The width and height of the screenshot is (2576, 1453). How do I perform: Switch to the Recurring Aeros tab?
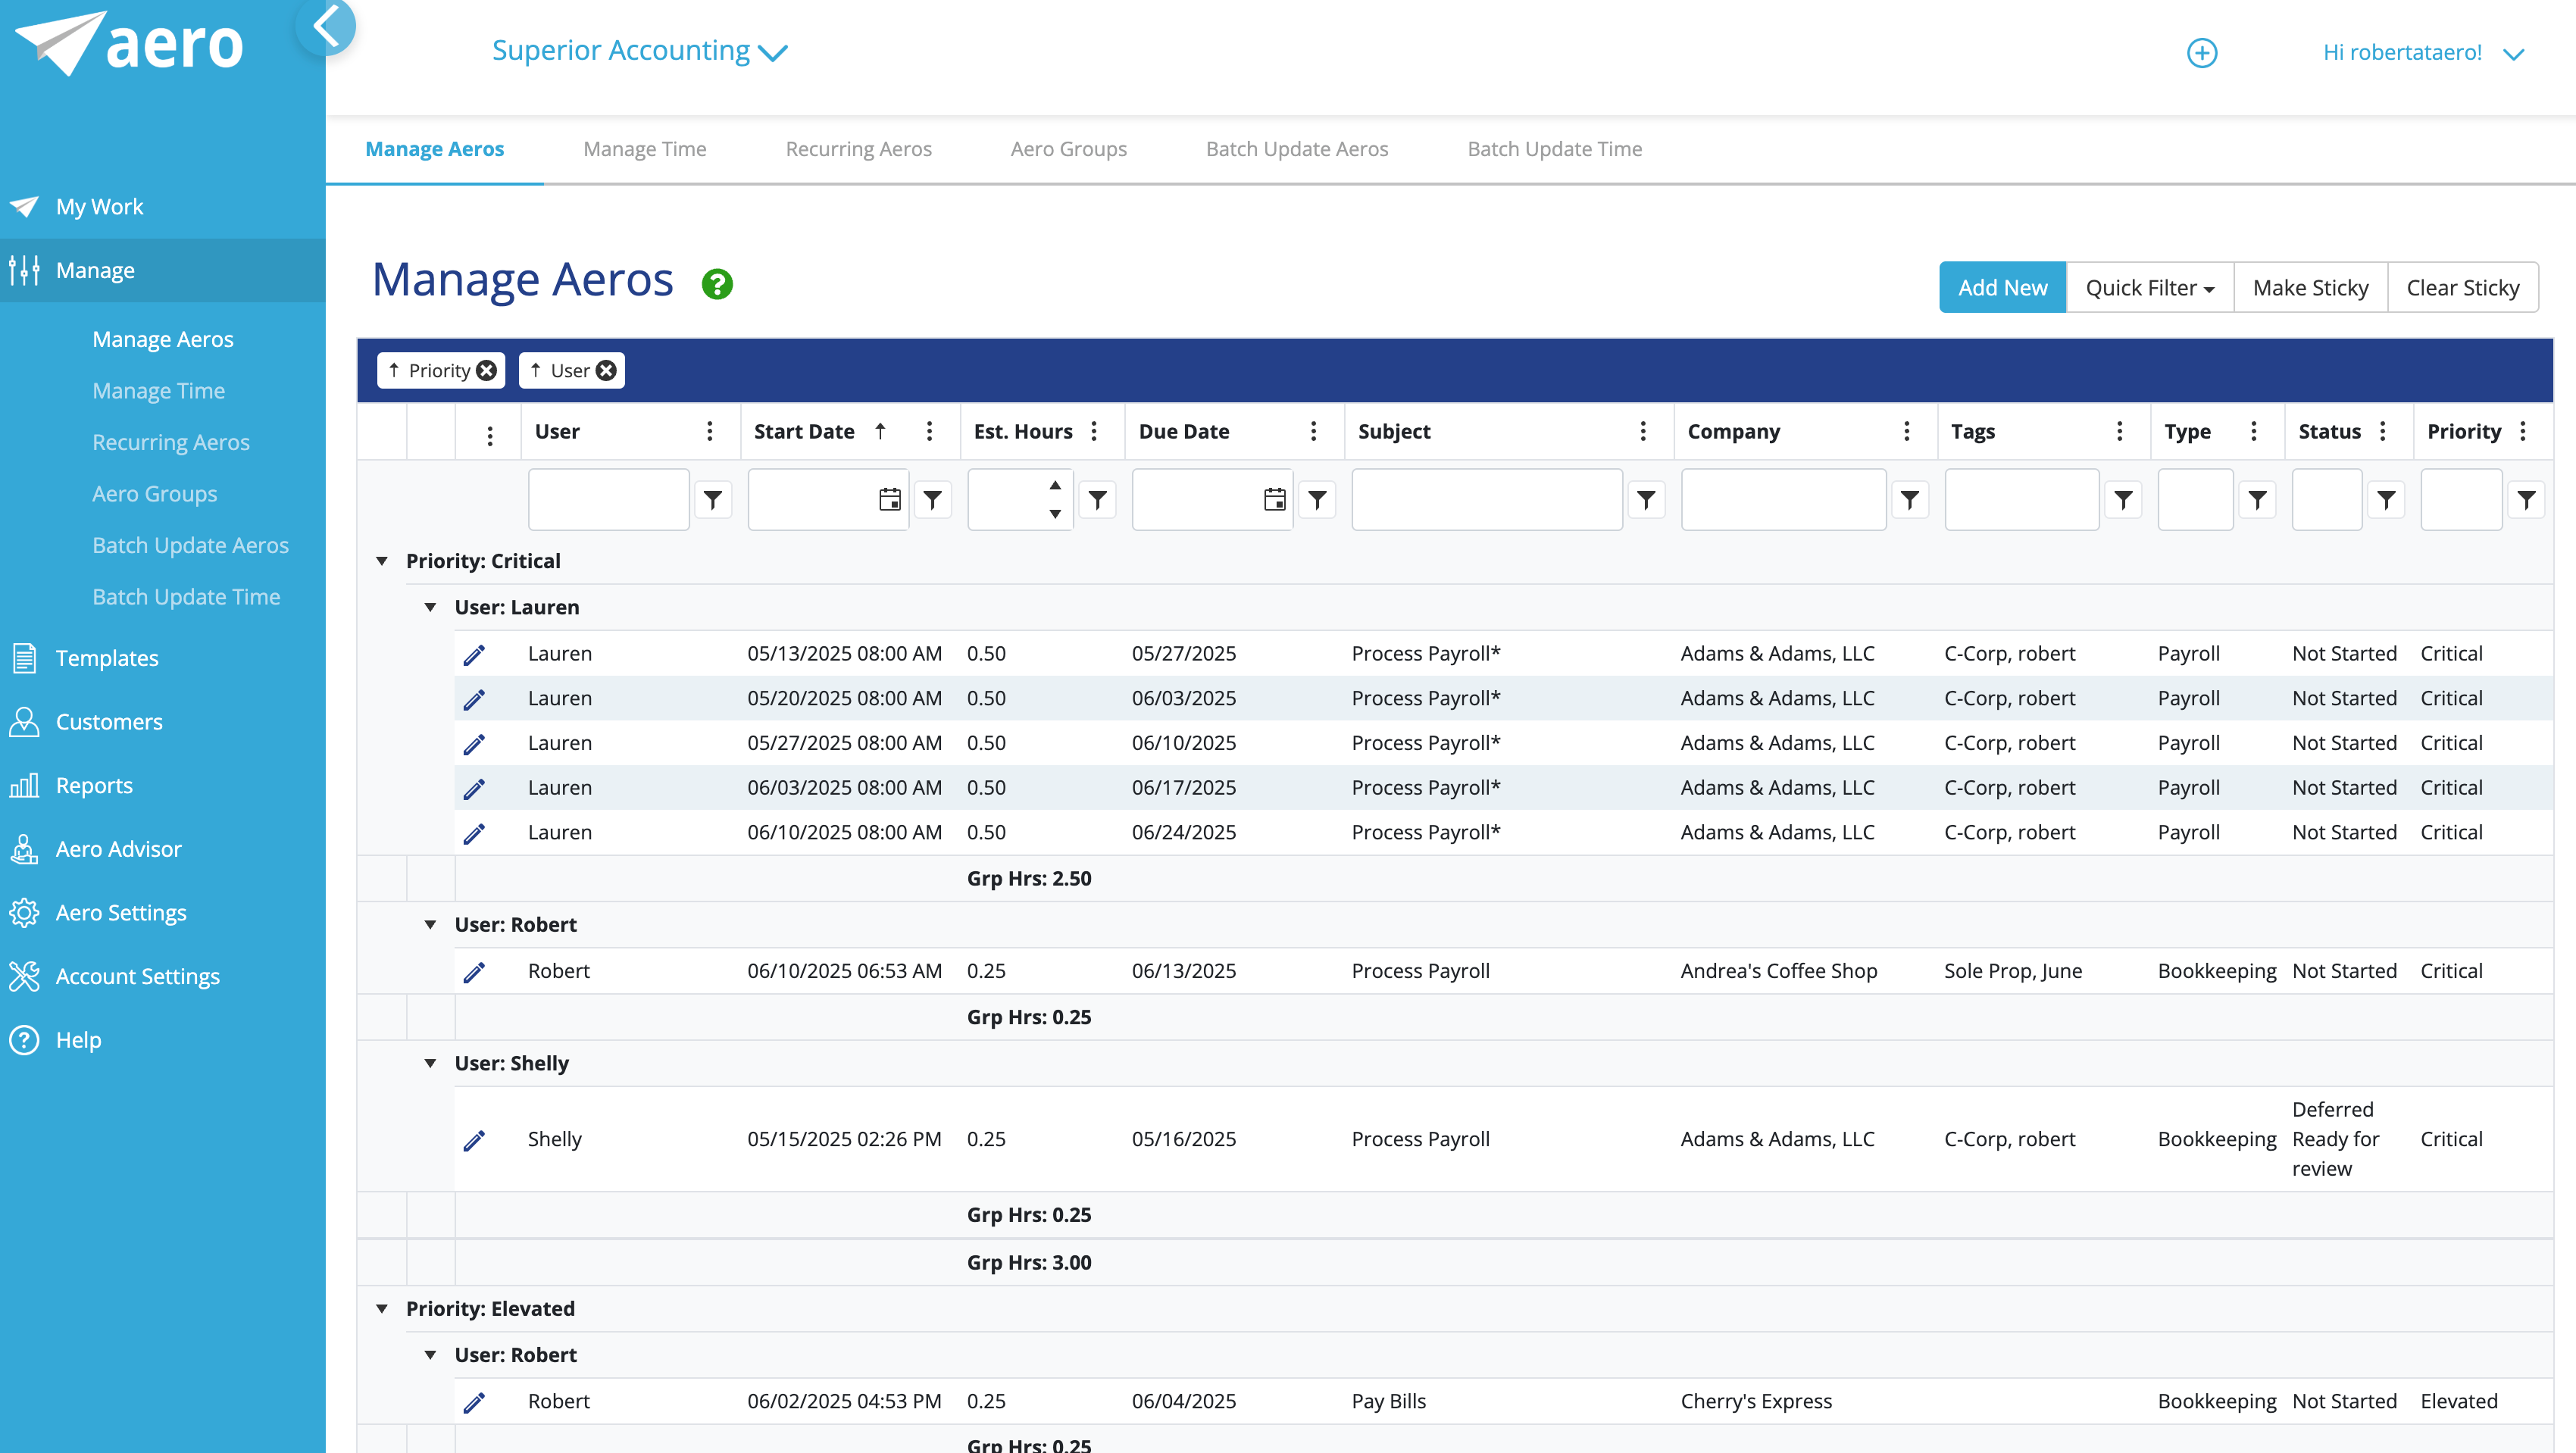858,149
